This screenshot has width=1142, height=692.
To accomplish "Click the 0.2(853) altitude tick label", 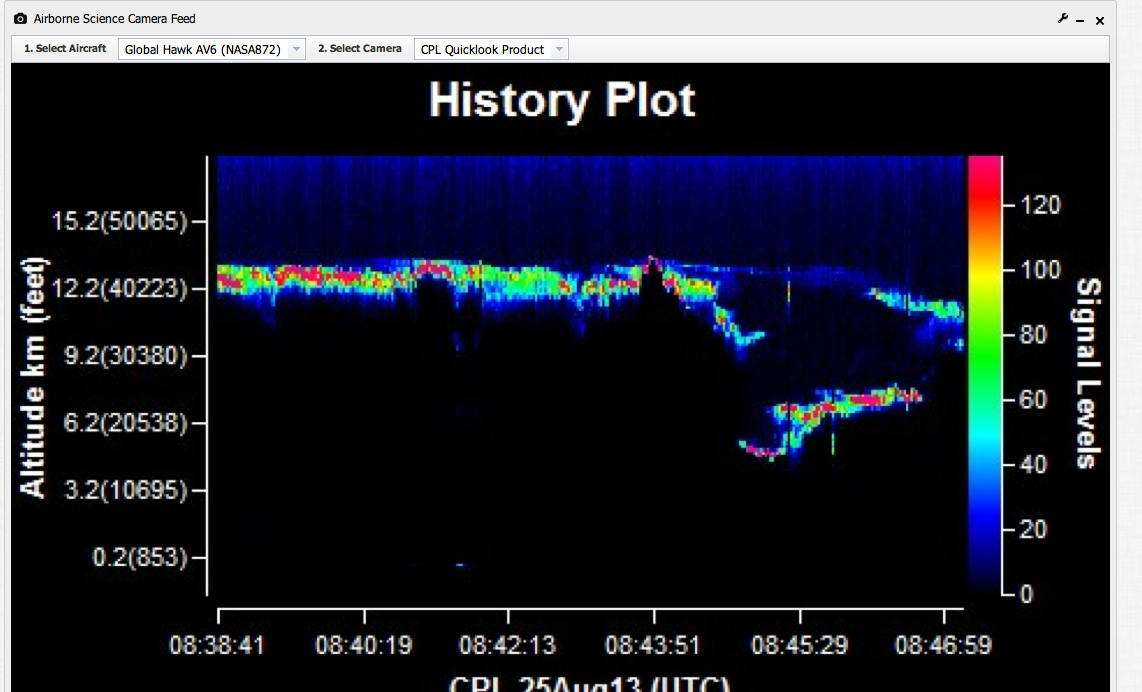I will [140, 557].
